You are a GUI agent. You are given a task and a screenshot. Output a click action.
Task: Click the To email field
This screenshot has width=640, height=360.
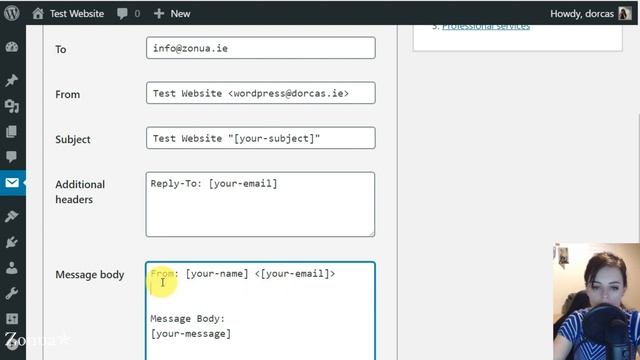(x=260, y=48)
